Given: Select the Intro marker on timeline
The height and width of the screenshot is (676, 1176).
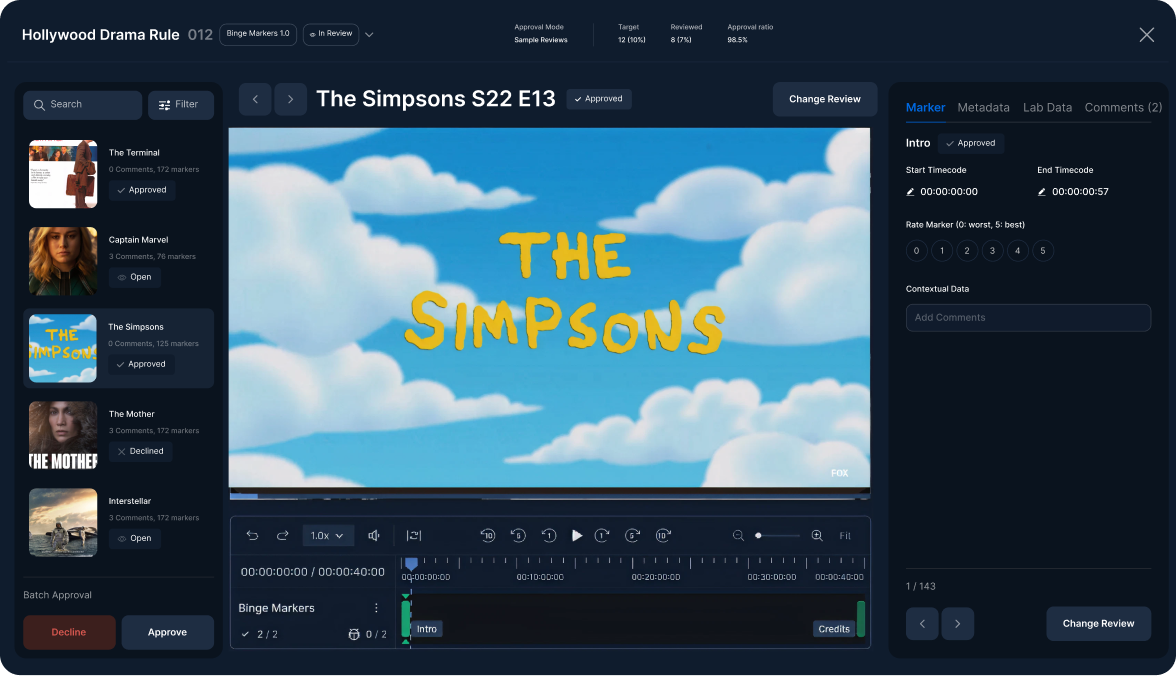Looking at the screenshot, I should 427,629.
